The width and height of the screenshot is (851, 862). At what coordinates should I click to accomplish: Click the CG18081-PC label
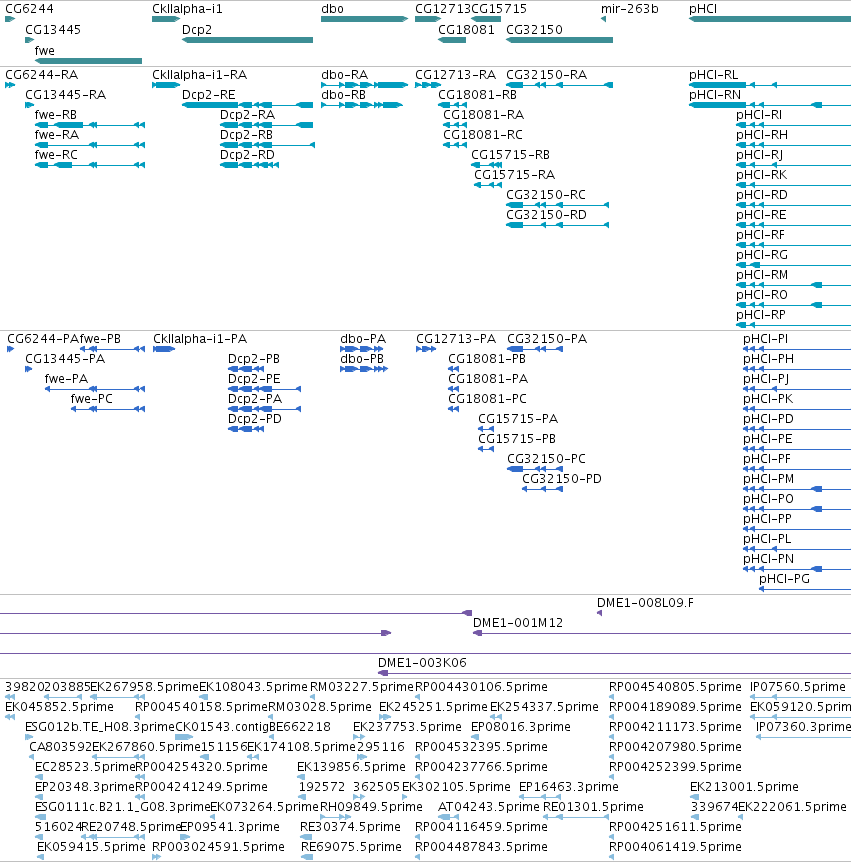(487, 399)
